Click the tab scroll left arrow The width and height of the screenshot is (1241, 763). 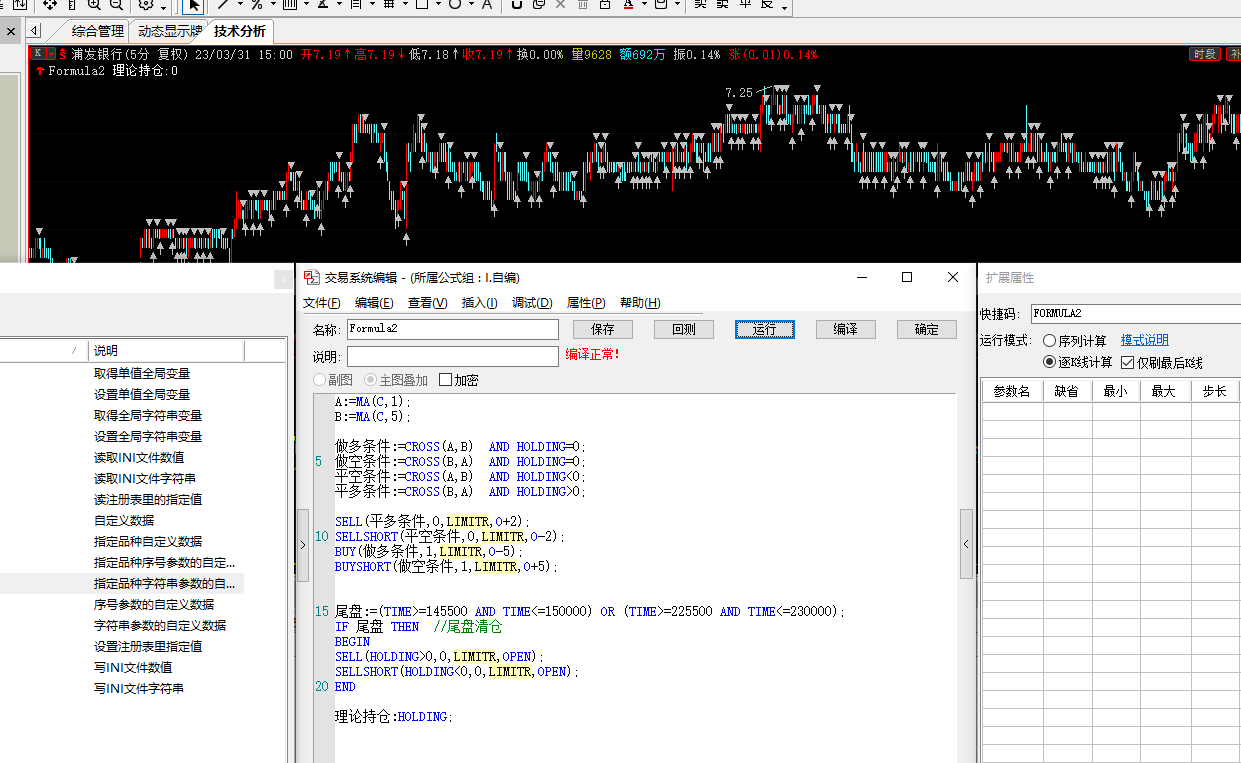(34, 31)
